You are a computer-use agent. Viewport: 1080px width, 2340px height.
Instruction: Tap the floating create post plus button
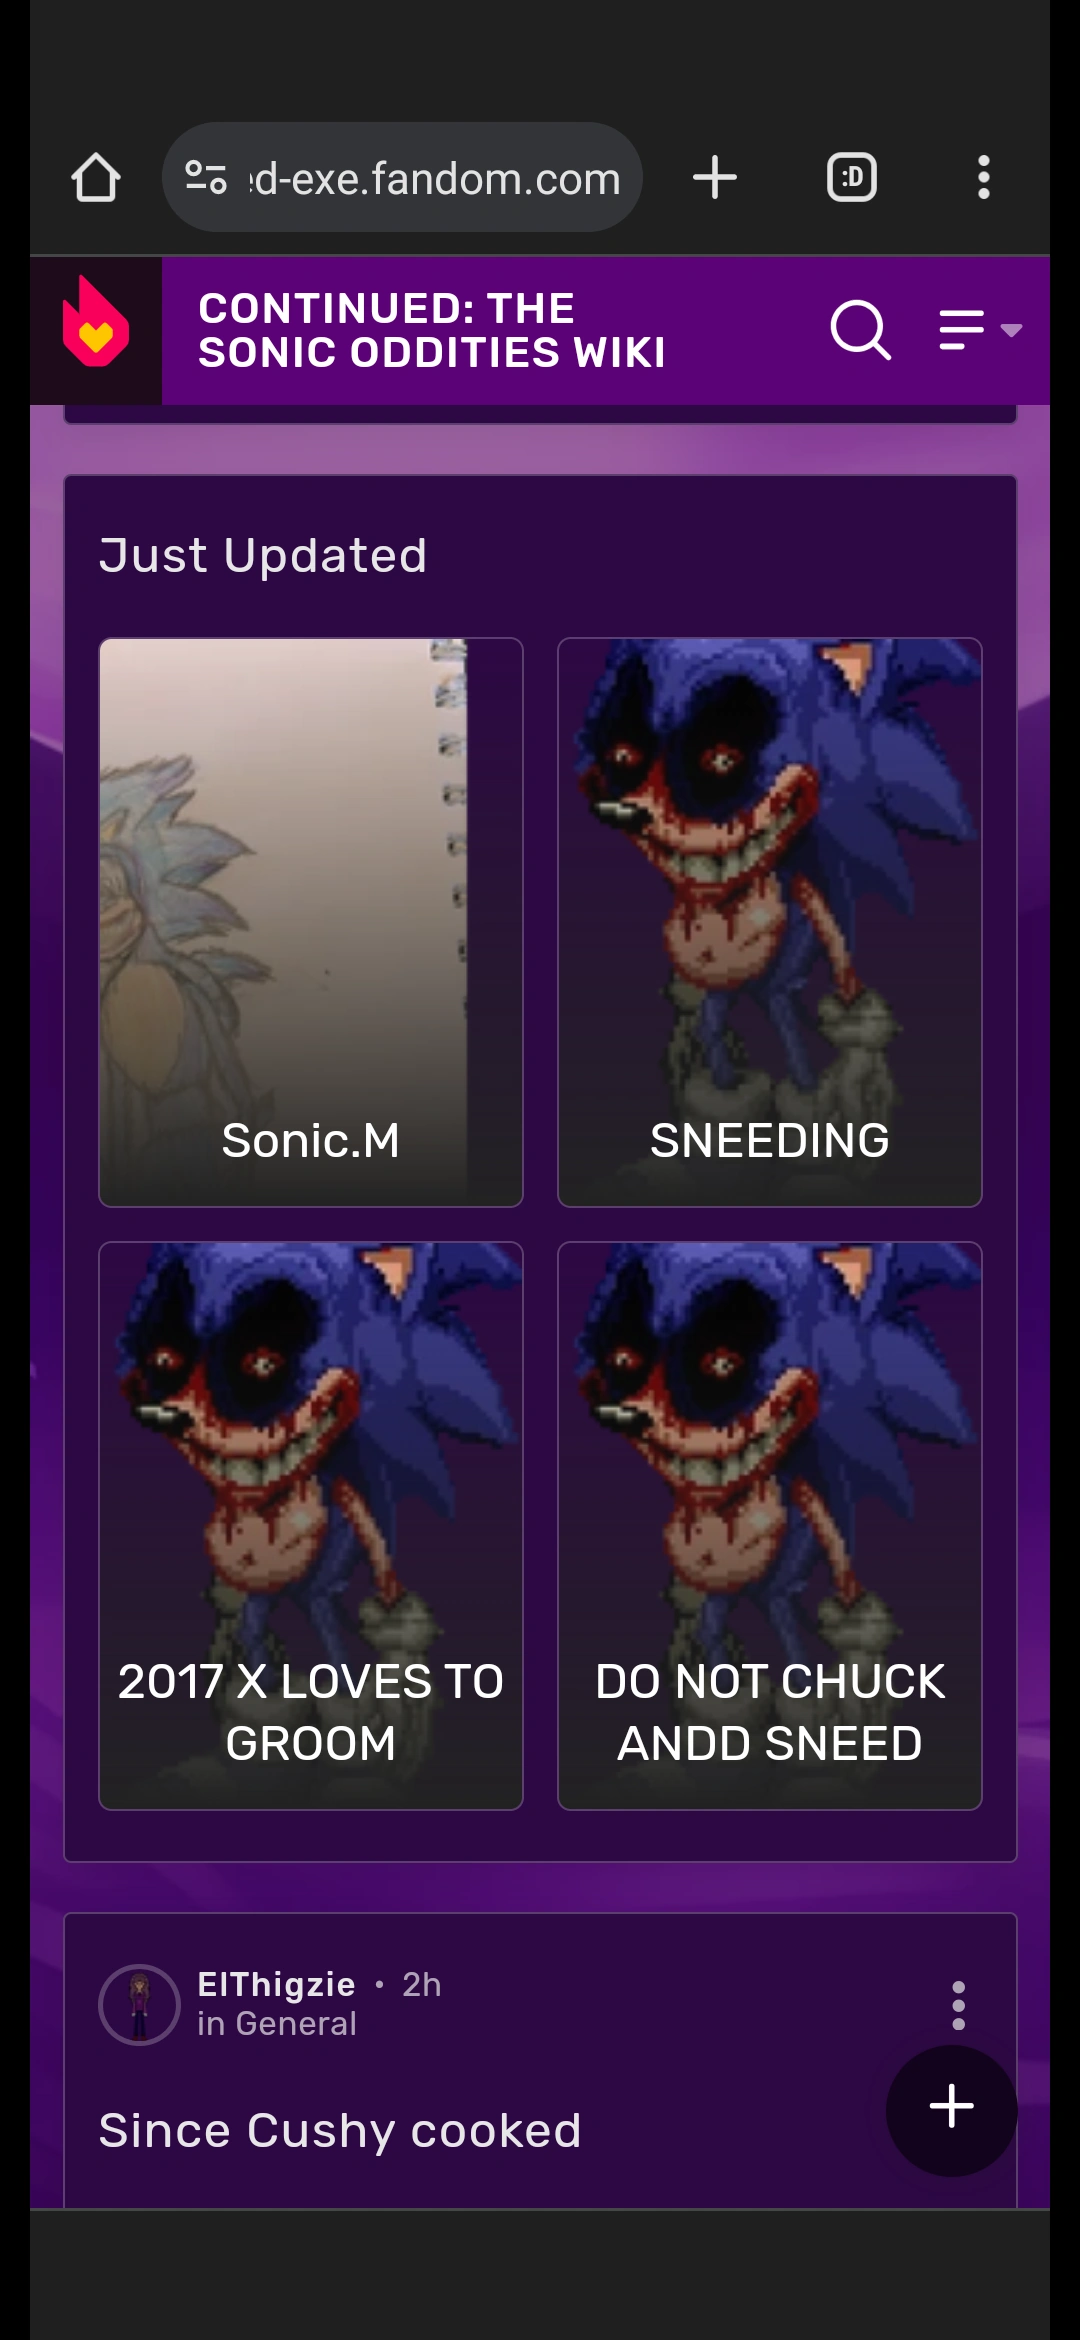click(x=951, y=2110)
